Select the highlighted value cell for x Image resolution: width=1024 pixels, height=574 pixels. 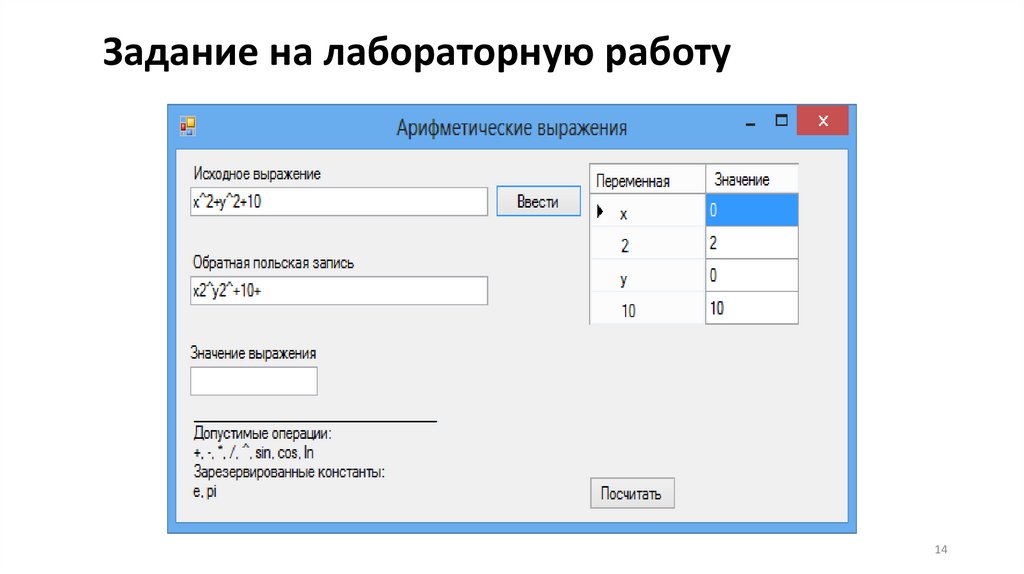(752, 210)
